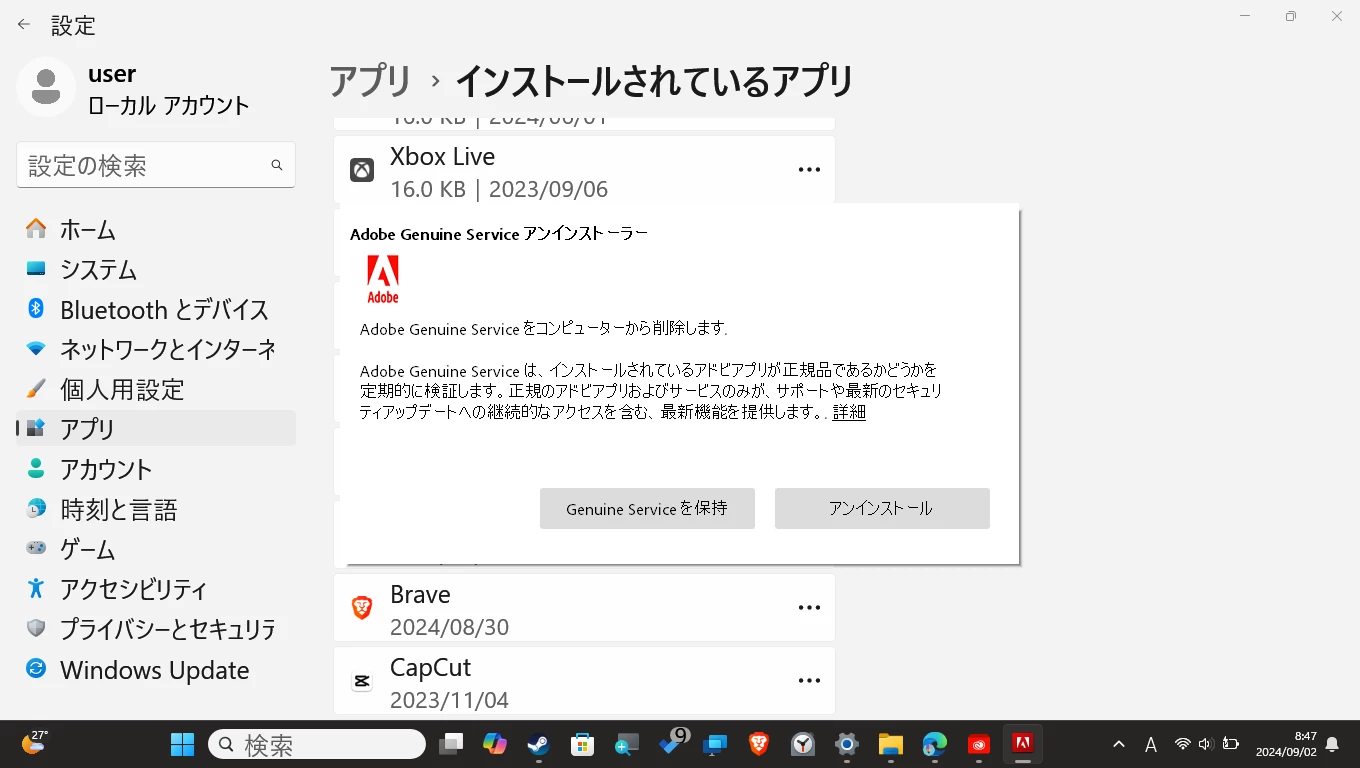Show hidden system tray icons

coord(1119,744)
